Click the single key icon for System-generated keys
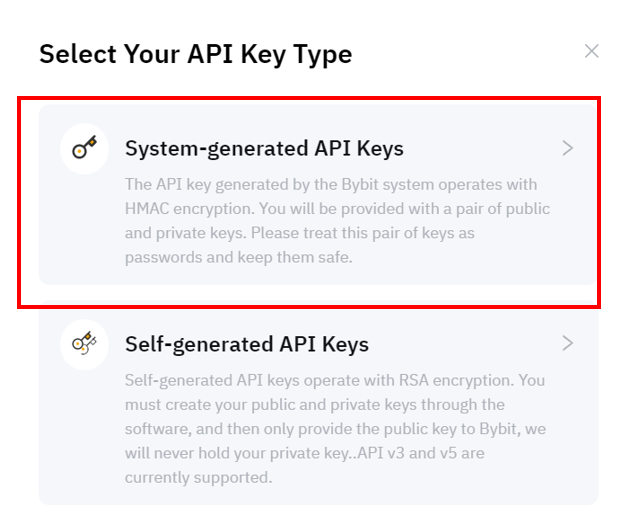 click(x=84, y=147)
